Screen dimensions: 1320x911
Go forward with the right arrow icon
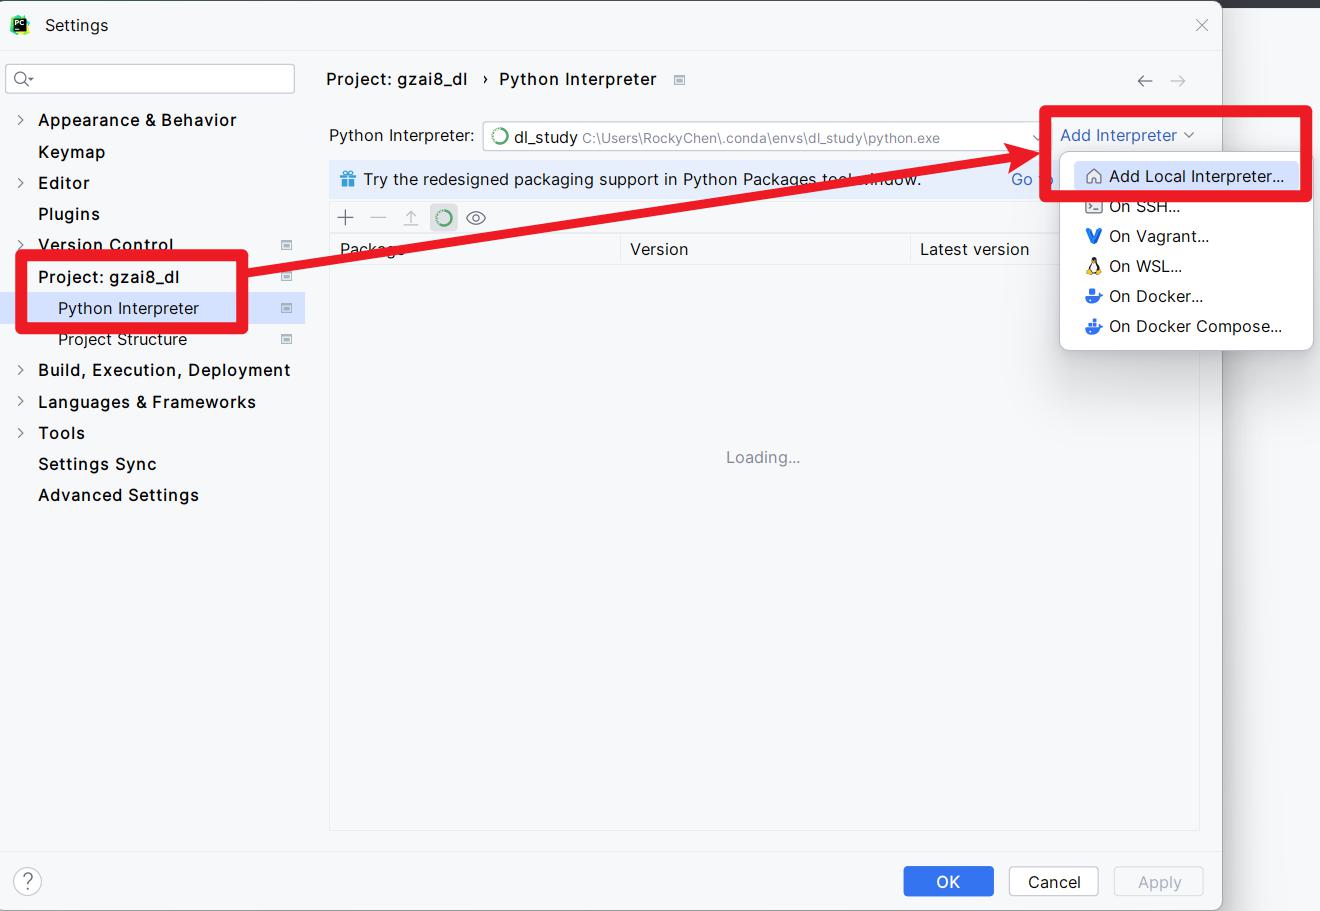tap(1178, 81)
